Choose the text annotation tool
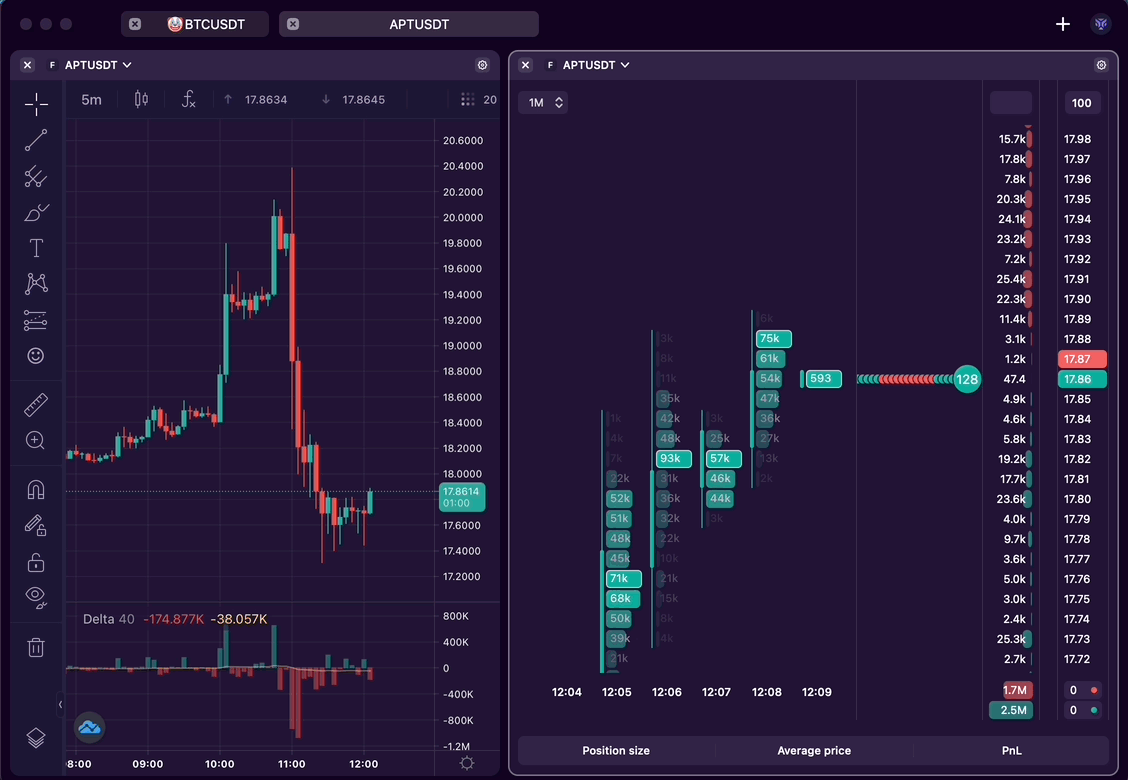The image size is (1128, 780). pyautogui.click(x=36, y=248)
